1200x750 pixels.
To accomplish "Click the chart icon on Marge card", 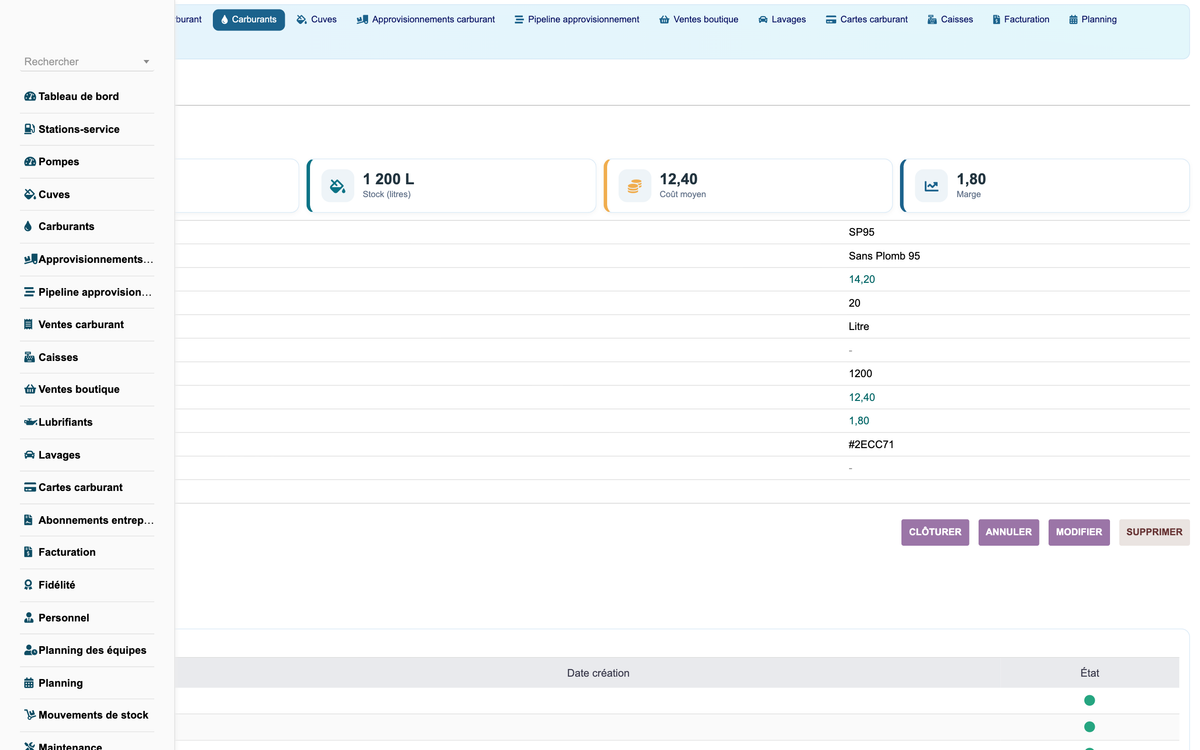I will (x=931, y=186).
